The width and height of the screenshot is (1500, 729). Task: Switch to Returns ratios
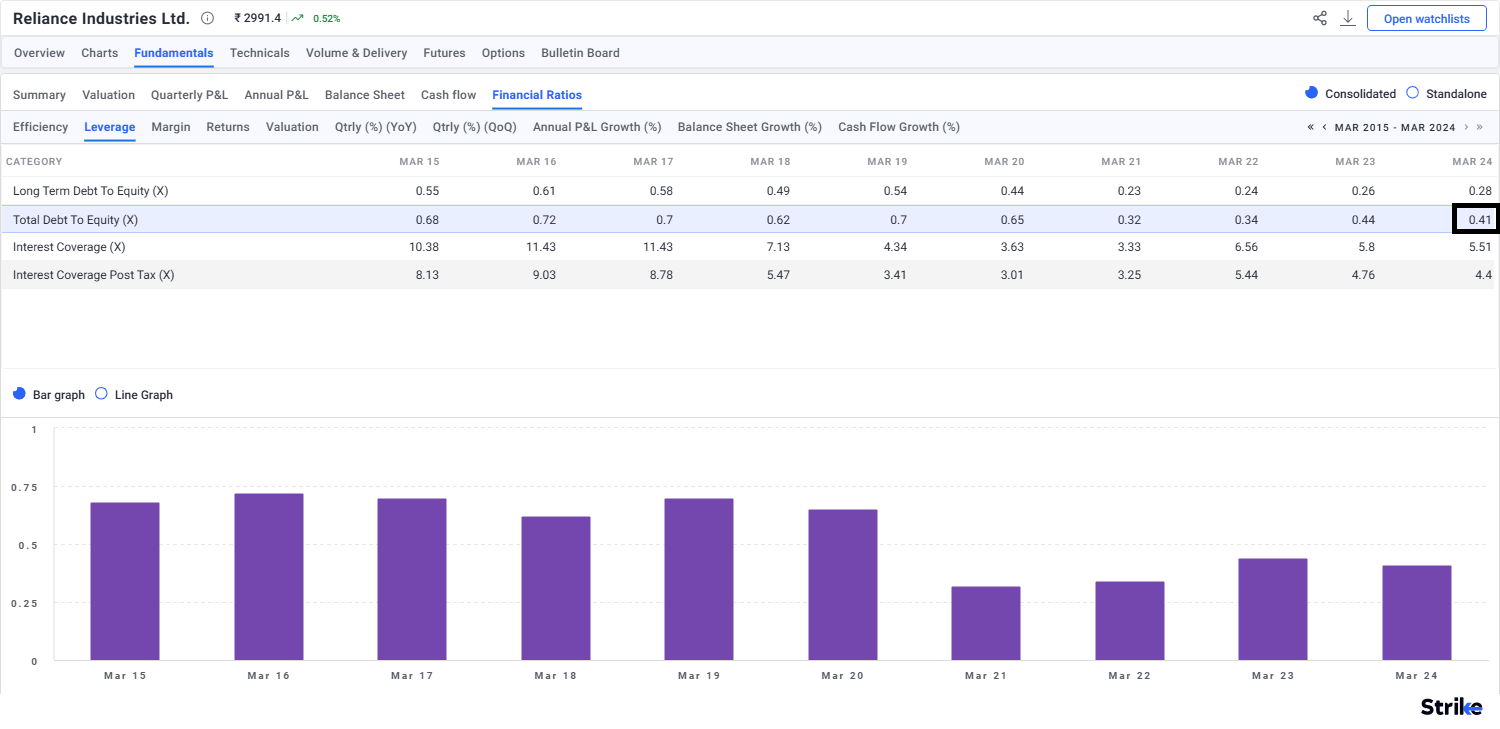click(228, 127)
